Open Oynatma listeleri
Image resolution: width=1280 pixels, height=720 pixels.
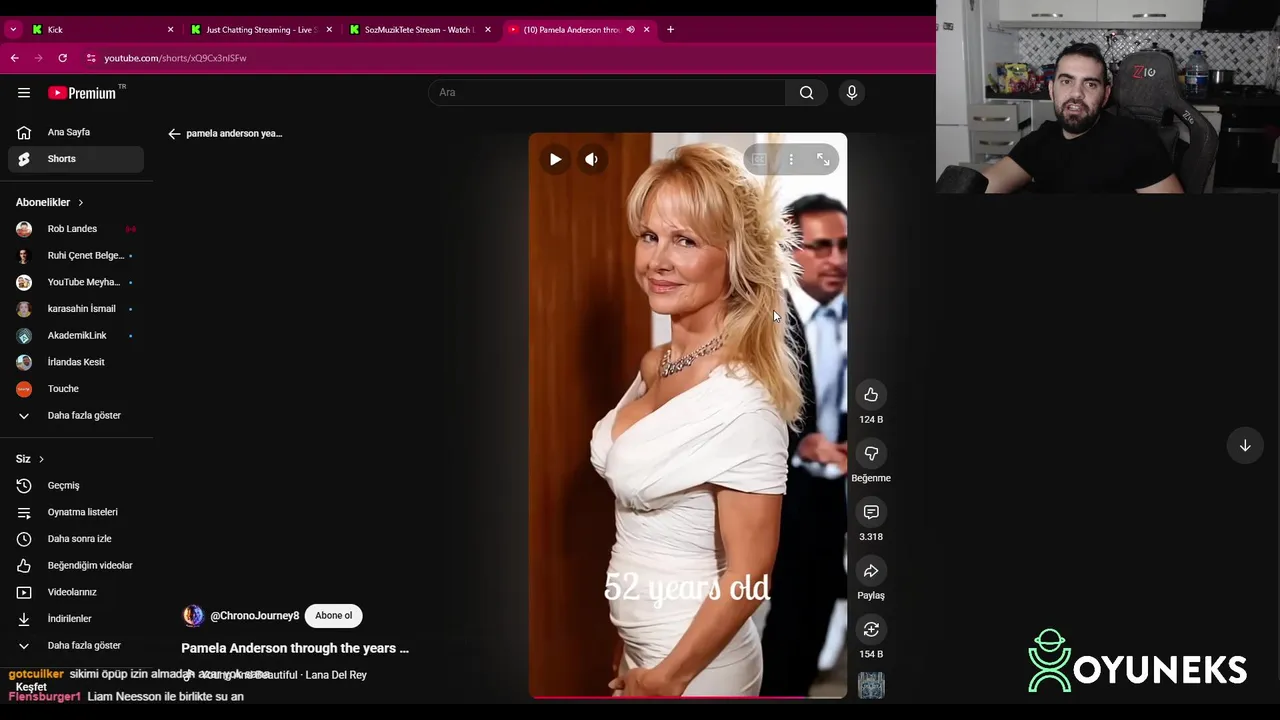point(76,512)
